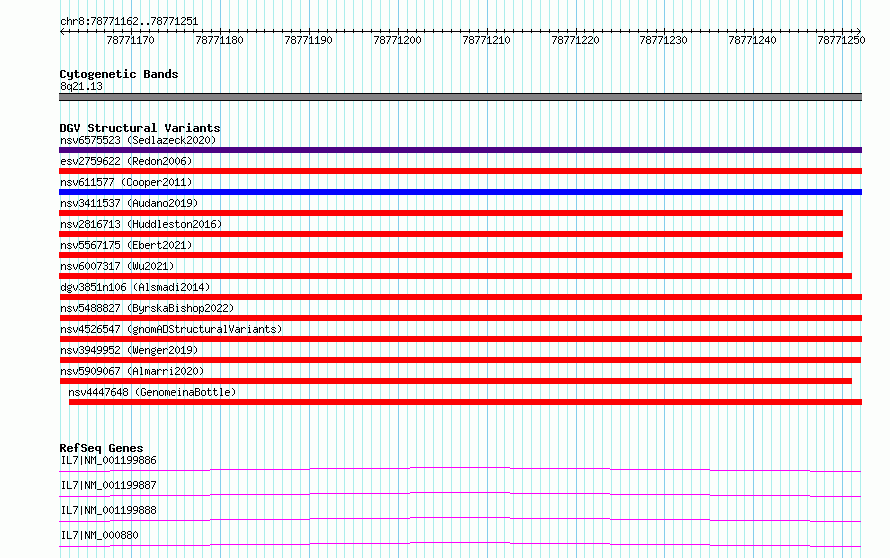Click the magenta intron line of IL7|NM_000880

460,543
